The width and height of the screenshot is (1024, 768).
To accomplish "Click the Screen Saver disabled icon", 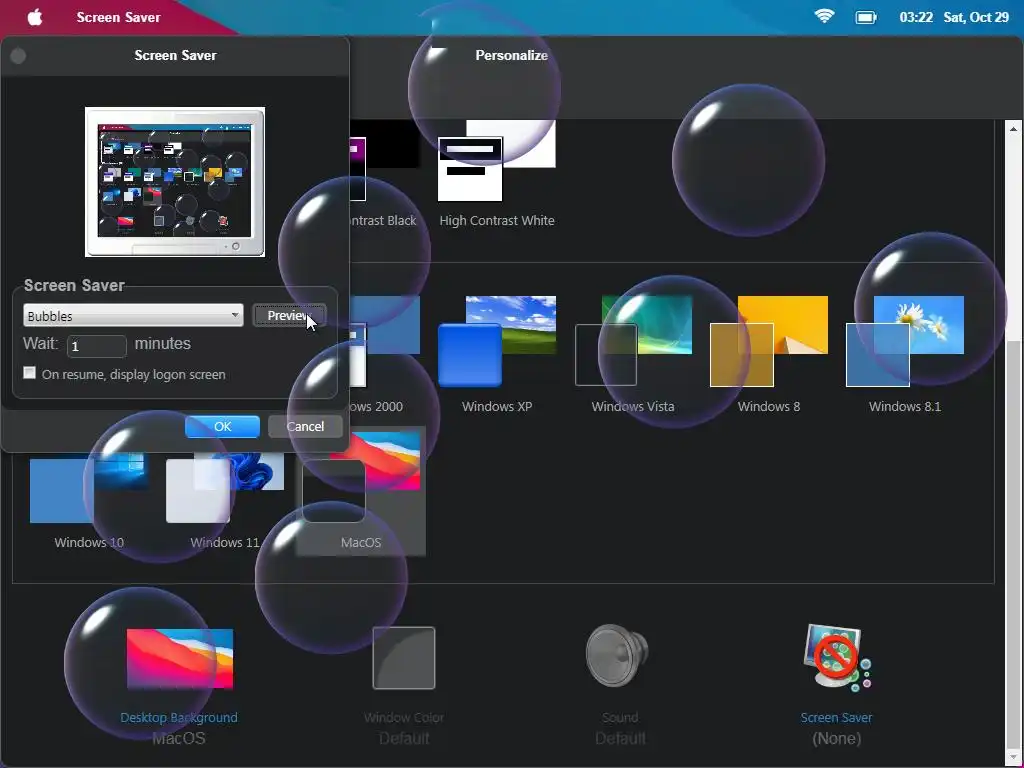I will 837,658.
